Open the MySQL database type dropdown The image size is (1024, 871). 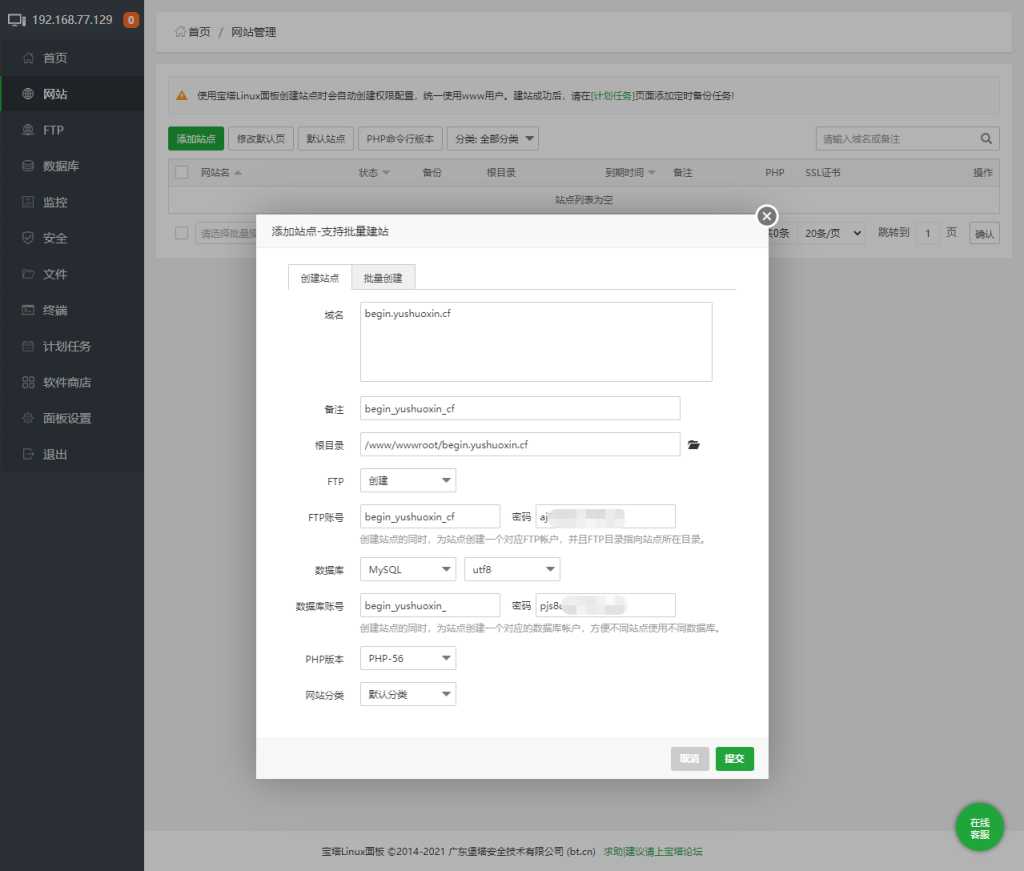click(x=407, y=569)
